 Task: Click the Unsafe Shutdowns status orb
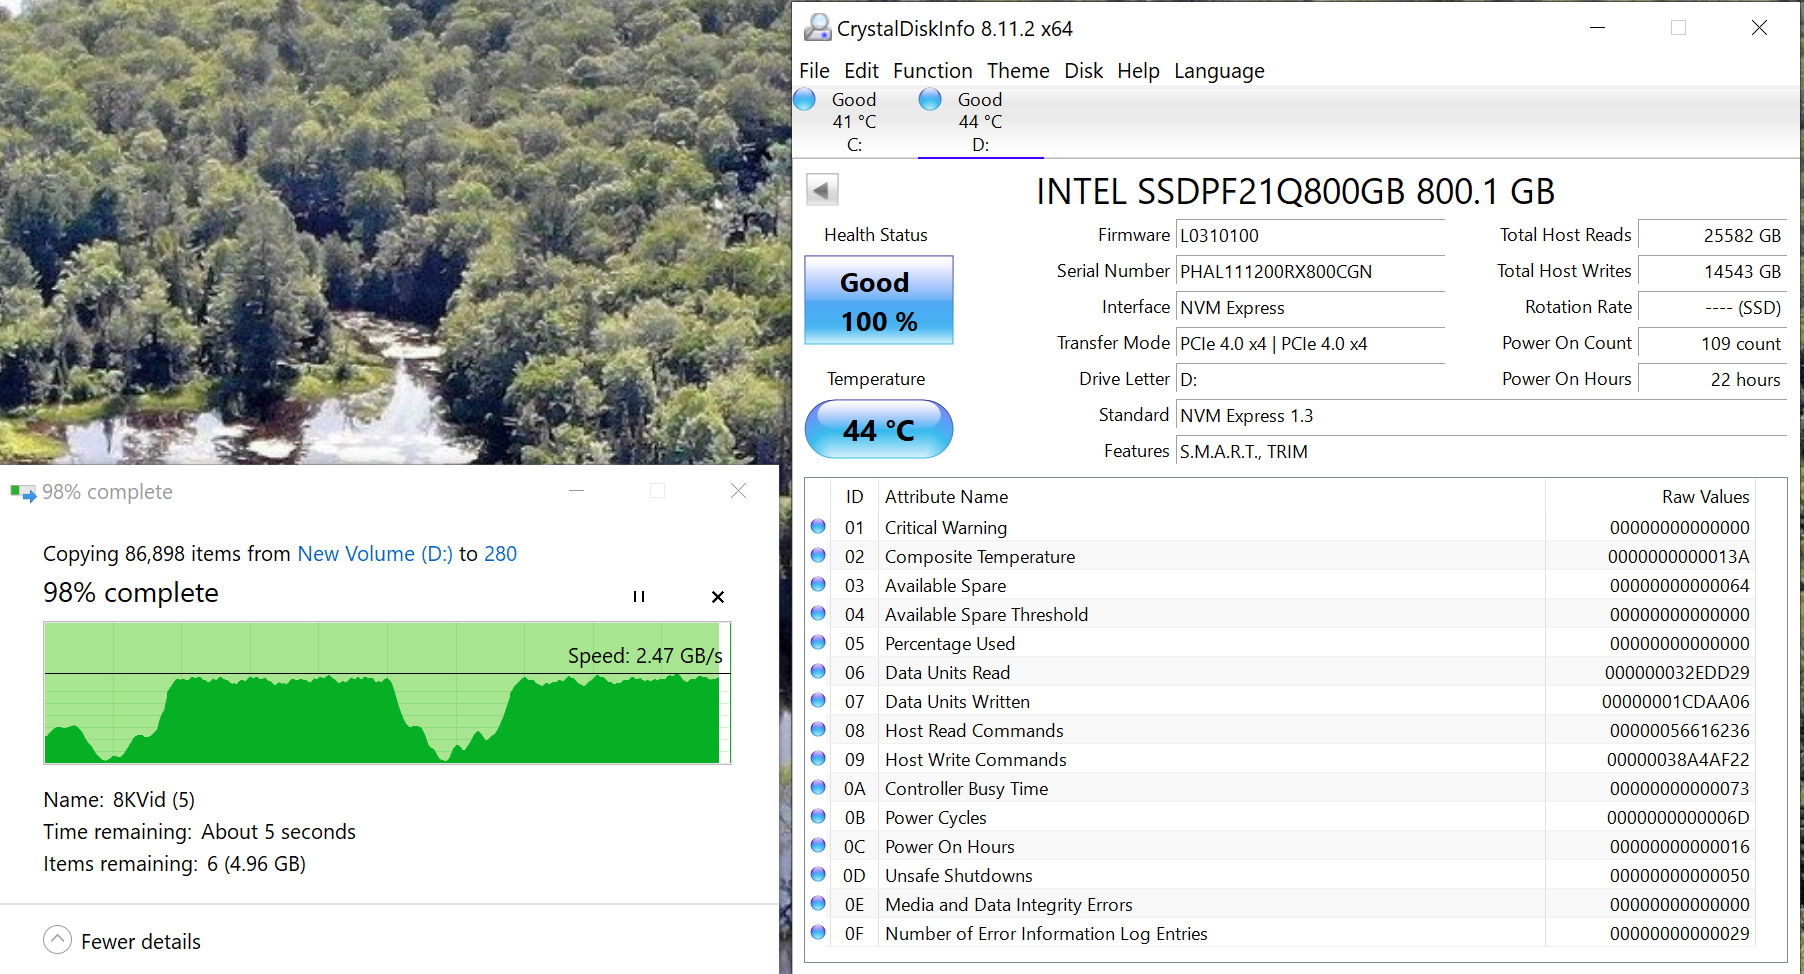click(818, 875)
